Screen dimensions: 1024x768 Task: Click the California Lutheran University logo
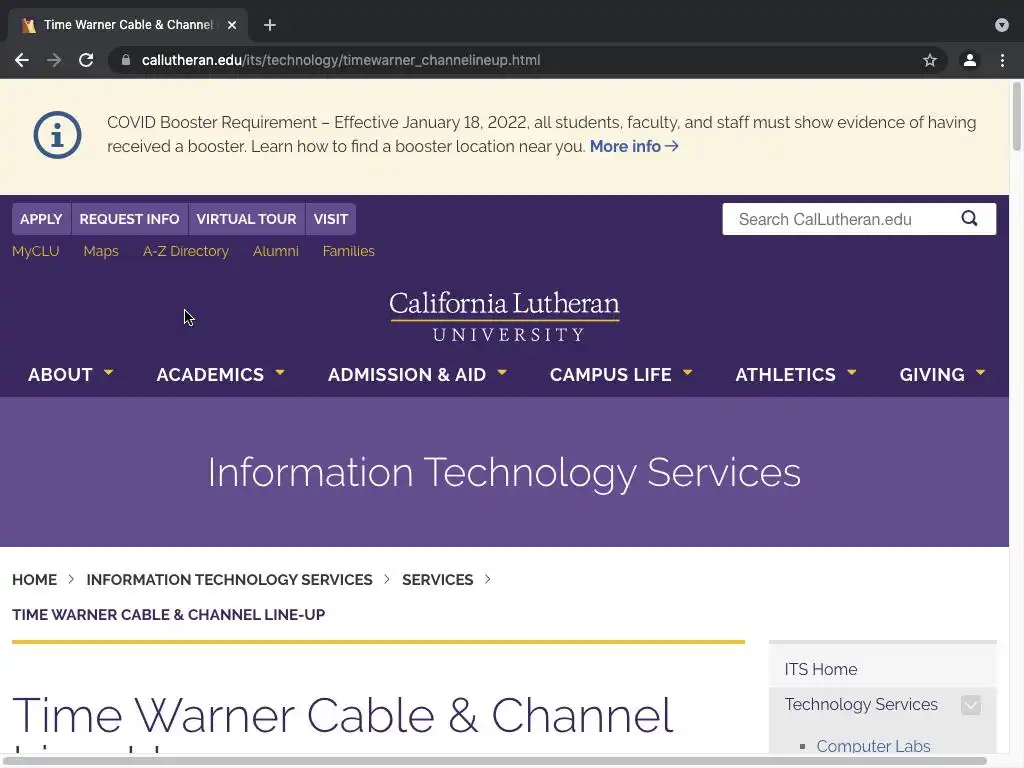505,316
